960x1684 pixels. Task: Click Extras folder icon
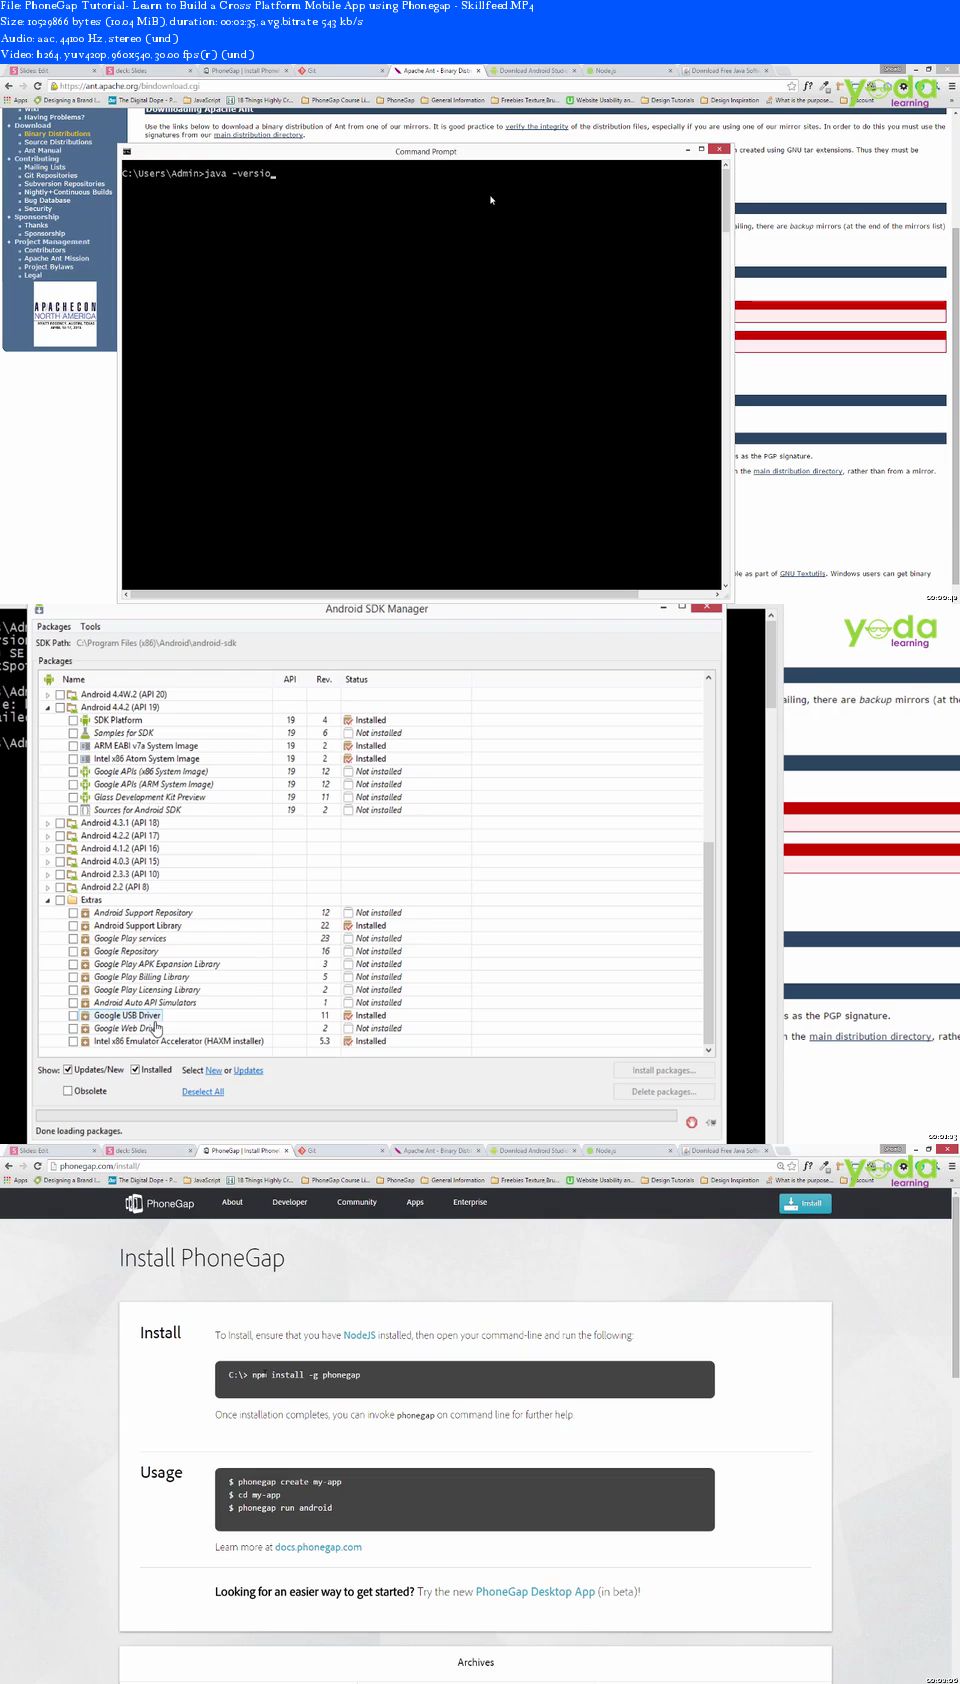73,900
